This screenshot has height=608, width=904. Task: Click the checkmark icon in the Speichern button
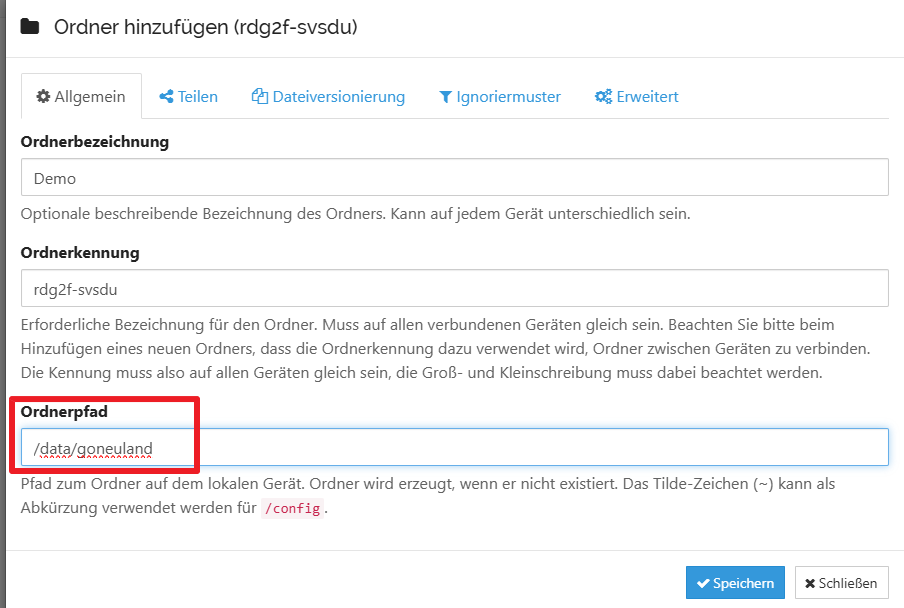(x=704, y=584)
